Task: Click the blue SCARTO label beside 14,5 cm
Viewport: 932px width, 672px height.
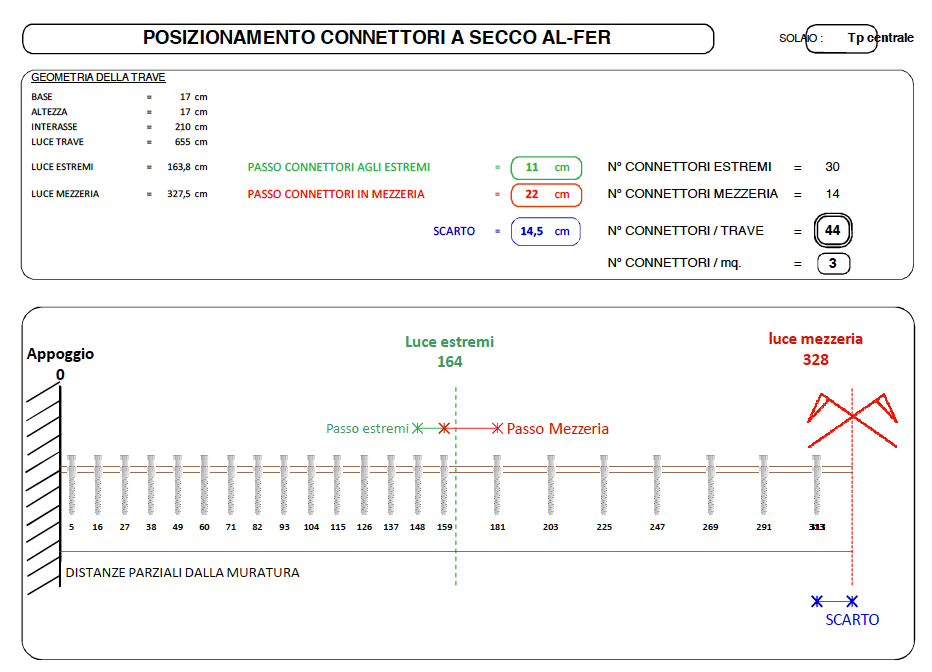Action: pyautogui.click(x=454, y=231)
